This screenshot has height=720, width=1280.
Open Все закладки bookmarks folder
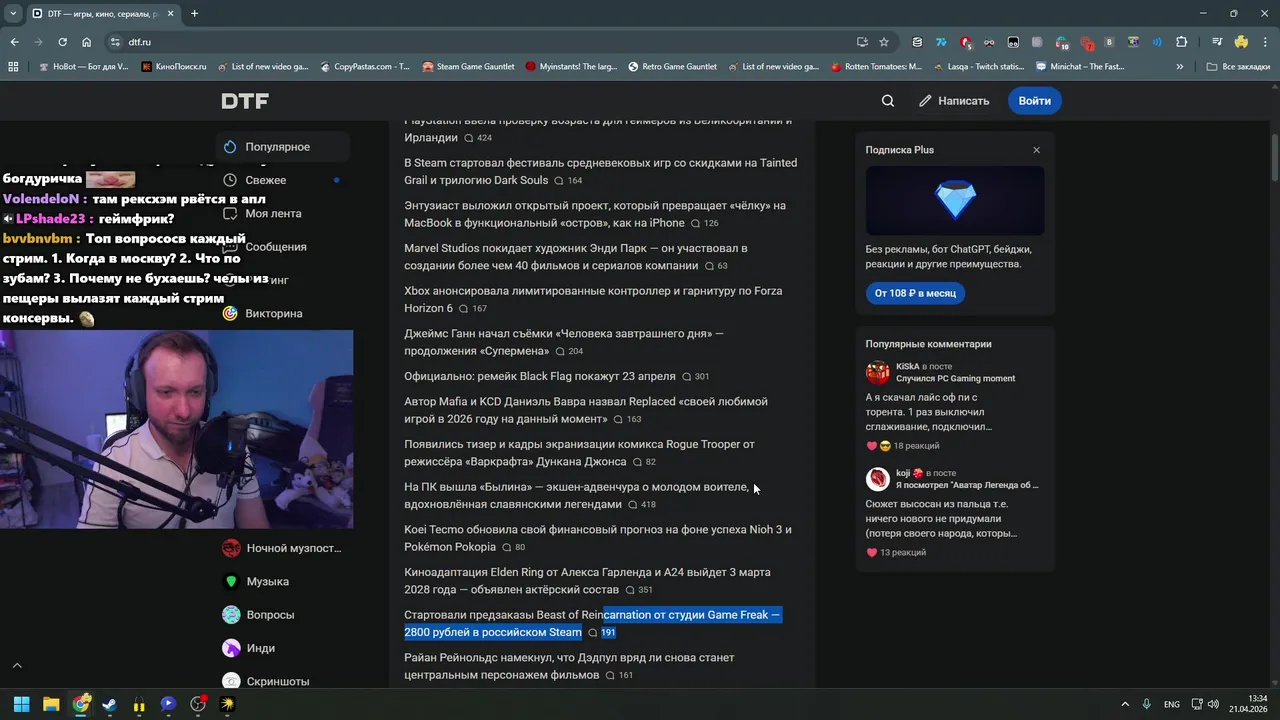tap(1238, 67)
